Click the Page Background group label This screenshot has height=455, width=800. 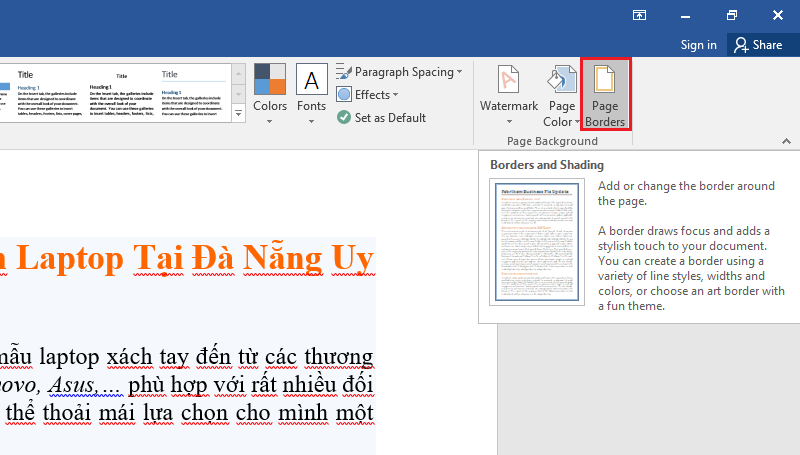click(552, 141)
